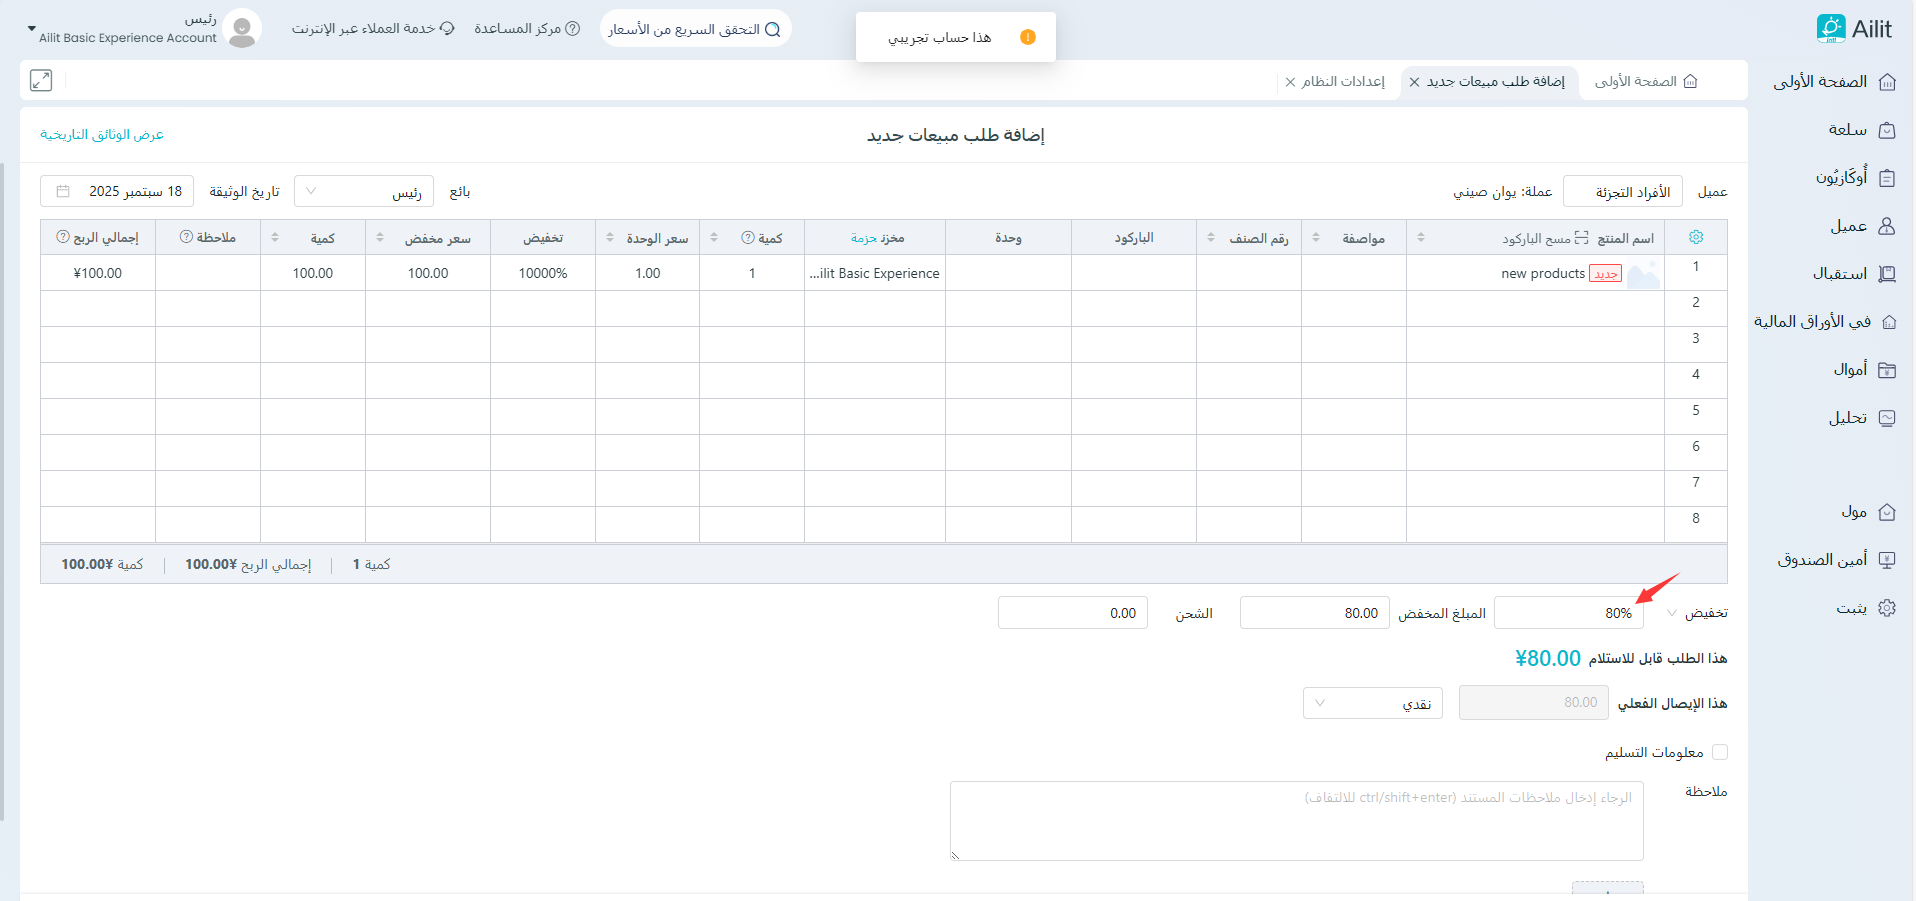
Task: Click the shipping fee input field
Action: click(x=1072, y=613)
